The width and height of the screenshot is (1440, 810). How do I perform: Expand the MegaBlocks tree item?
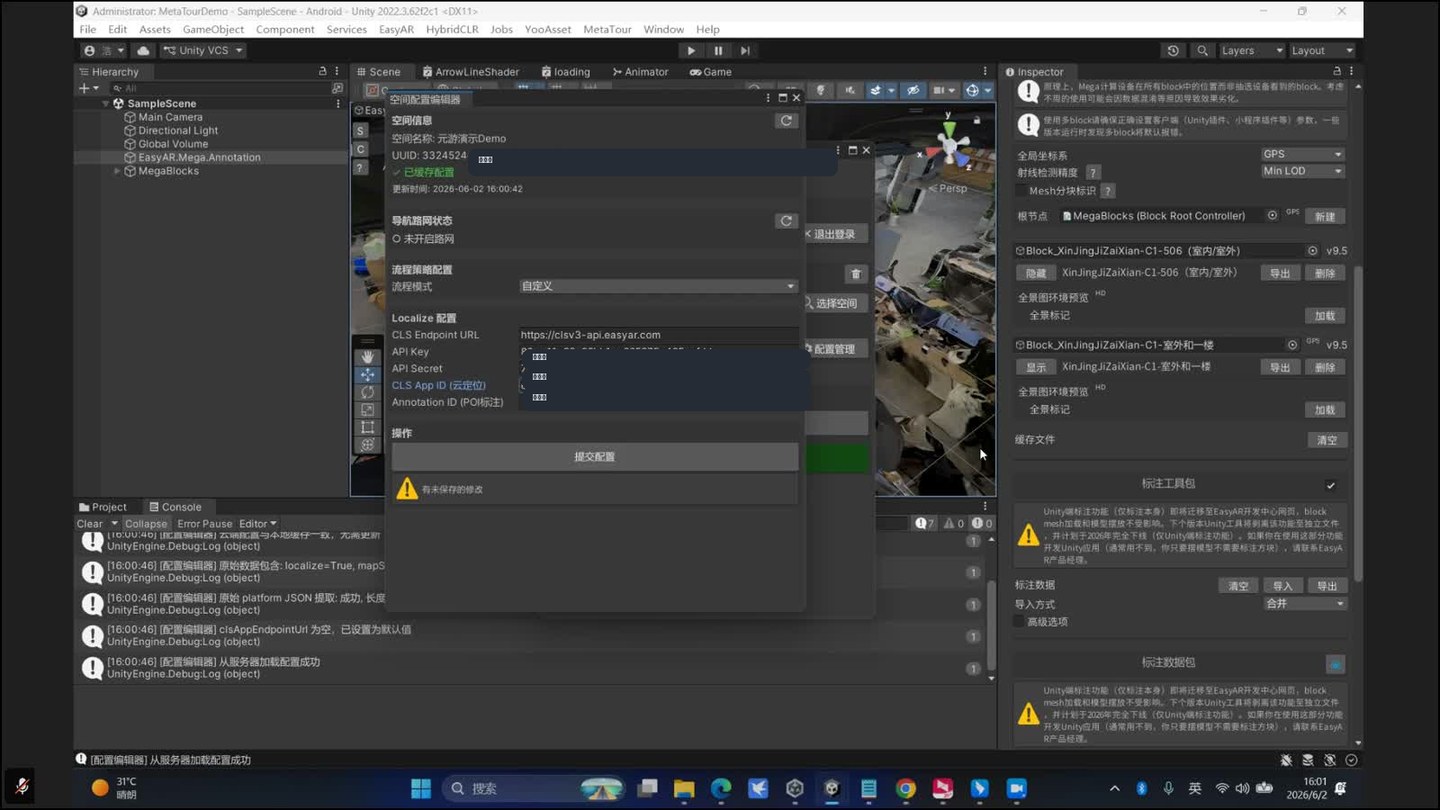pyautogui.click(x=116, y=171)
